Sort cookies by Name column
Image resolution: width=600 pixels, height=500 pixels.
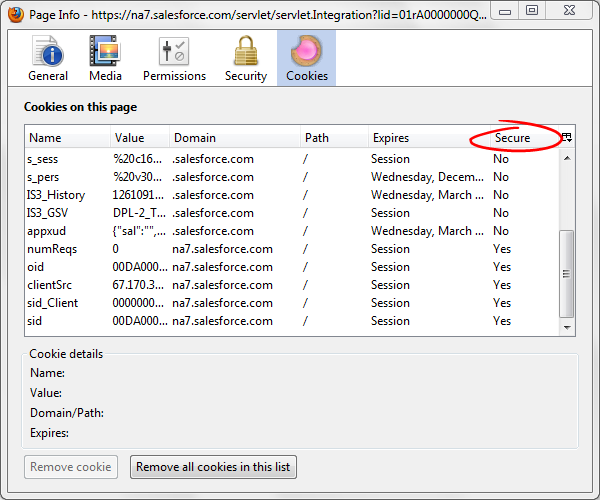[x=66, y=138]
